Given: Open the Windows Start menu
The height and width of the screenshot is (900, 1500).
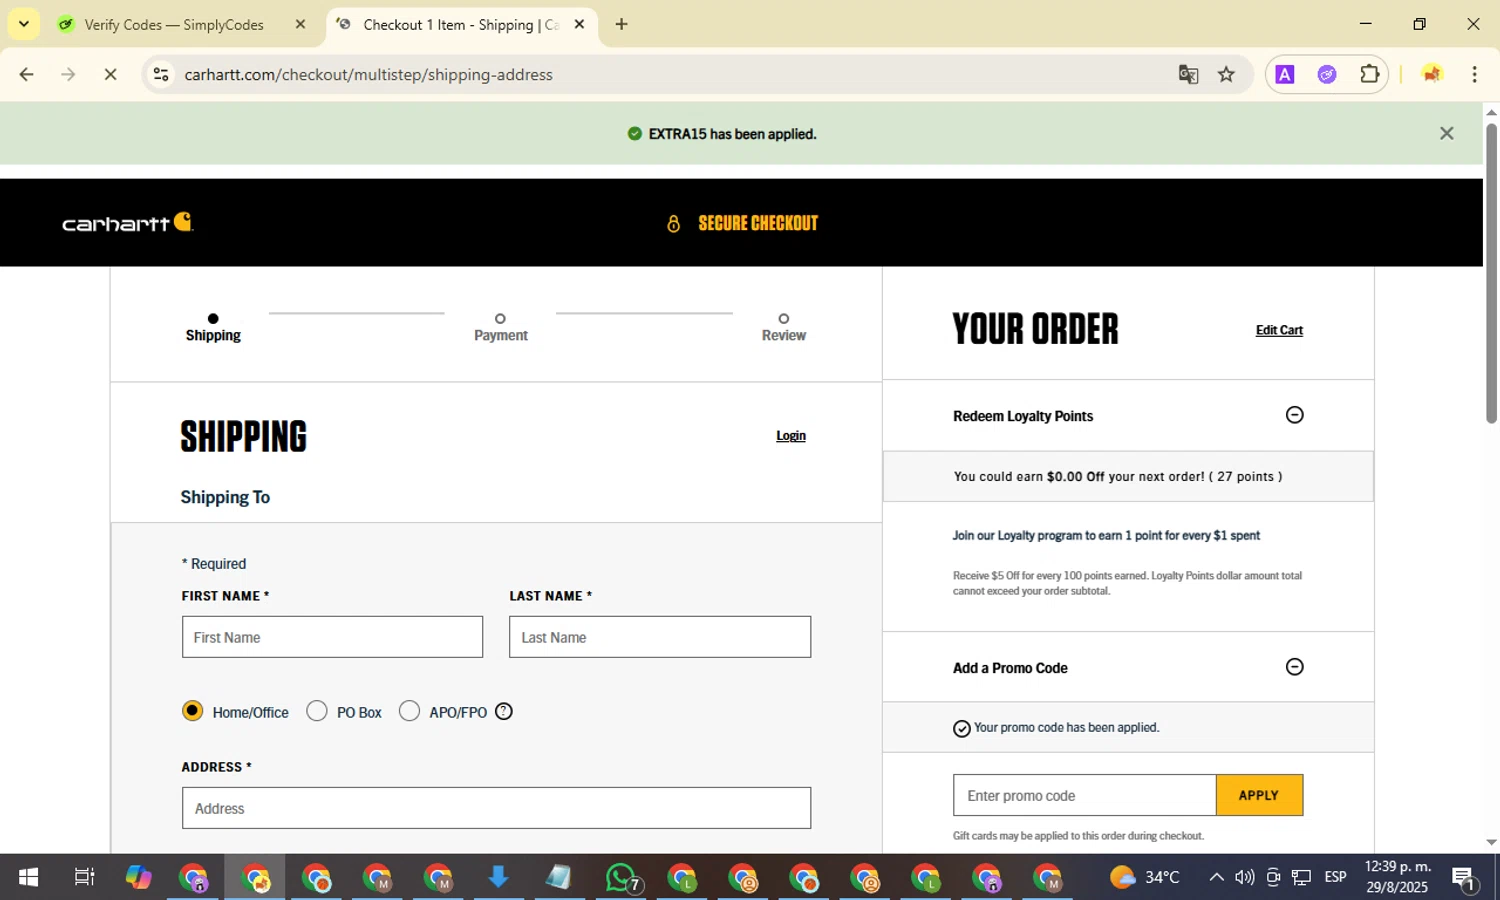Looking at the screenshot, I should 28,878.
